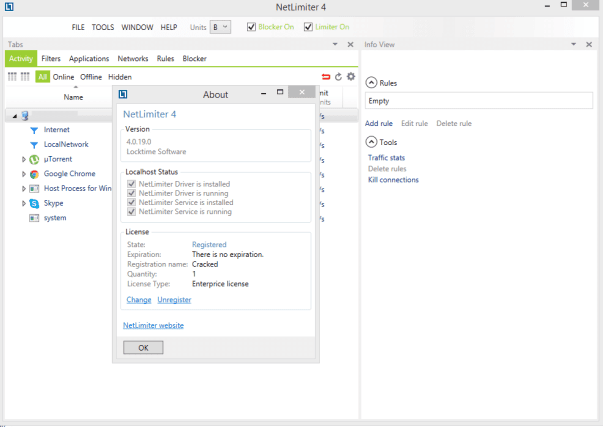Toggle NetLimiter Driver is running checkbox
This screenshot has height=427, width=603.
pyautogui.click(x=132, y=193)
